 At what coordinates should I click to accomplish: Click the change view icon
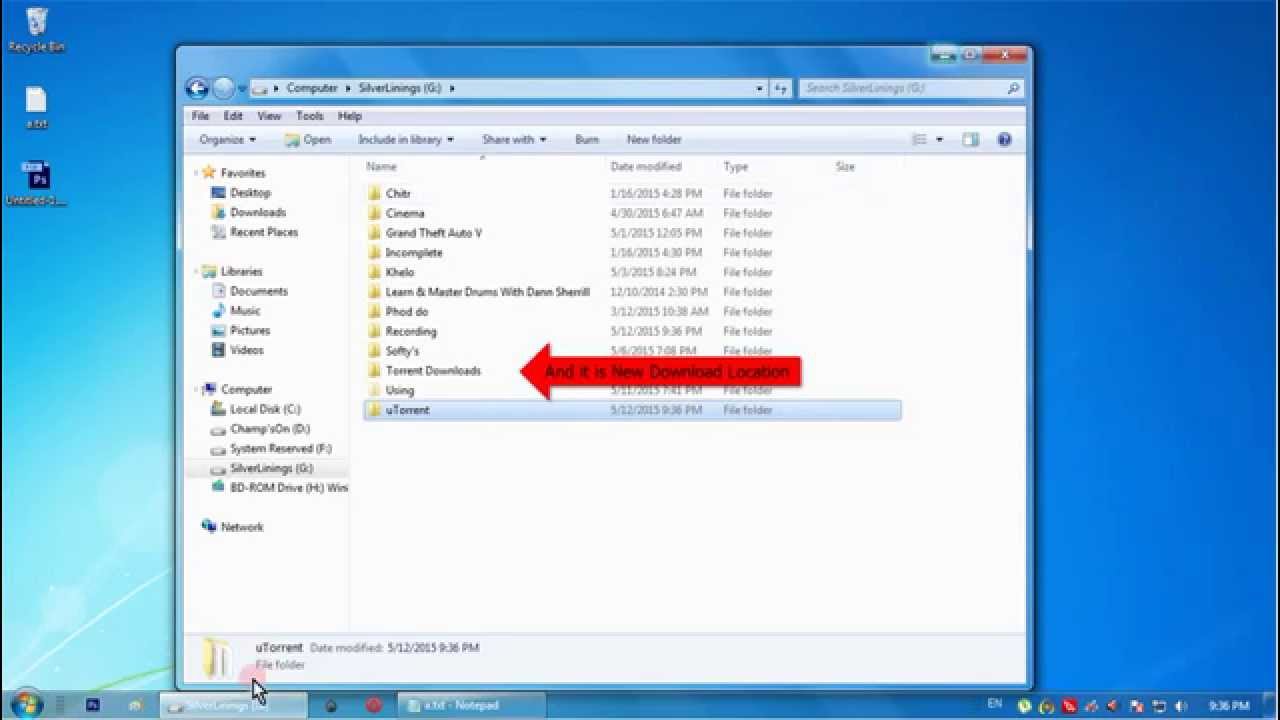[920, 140]
